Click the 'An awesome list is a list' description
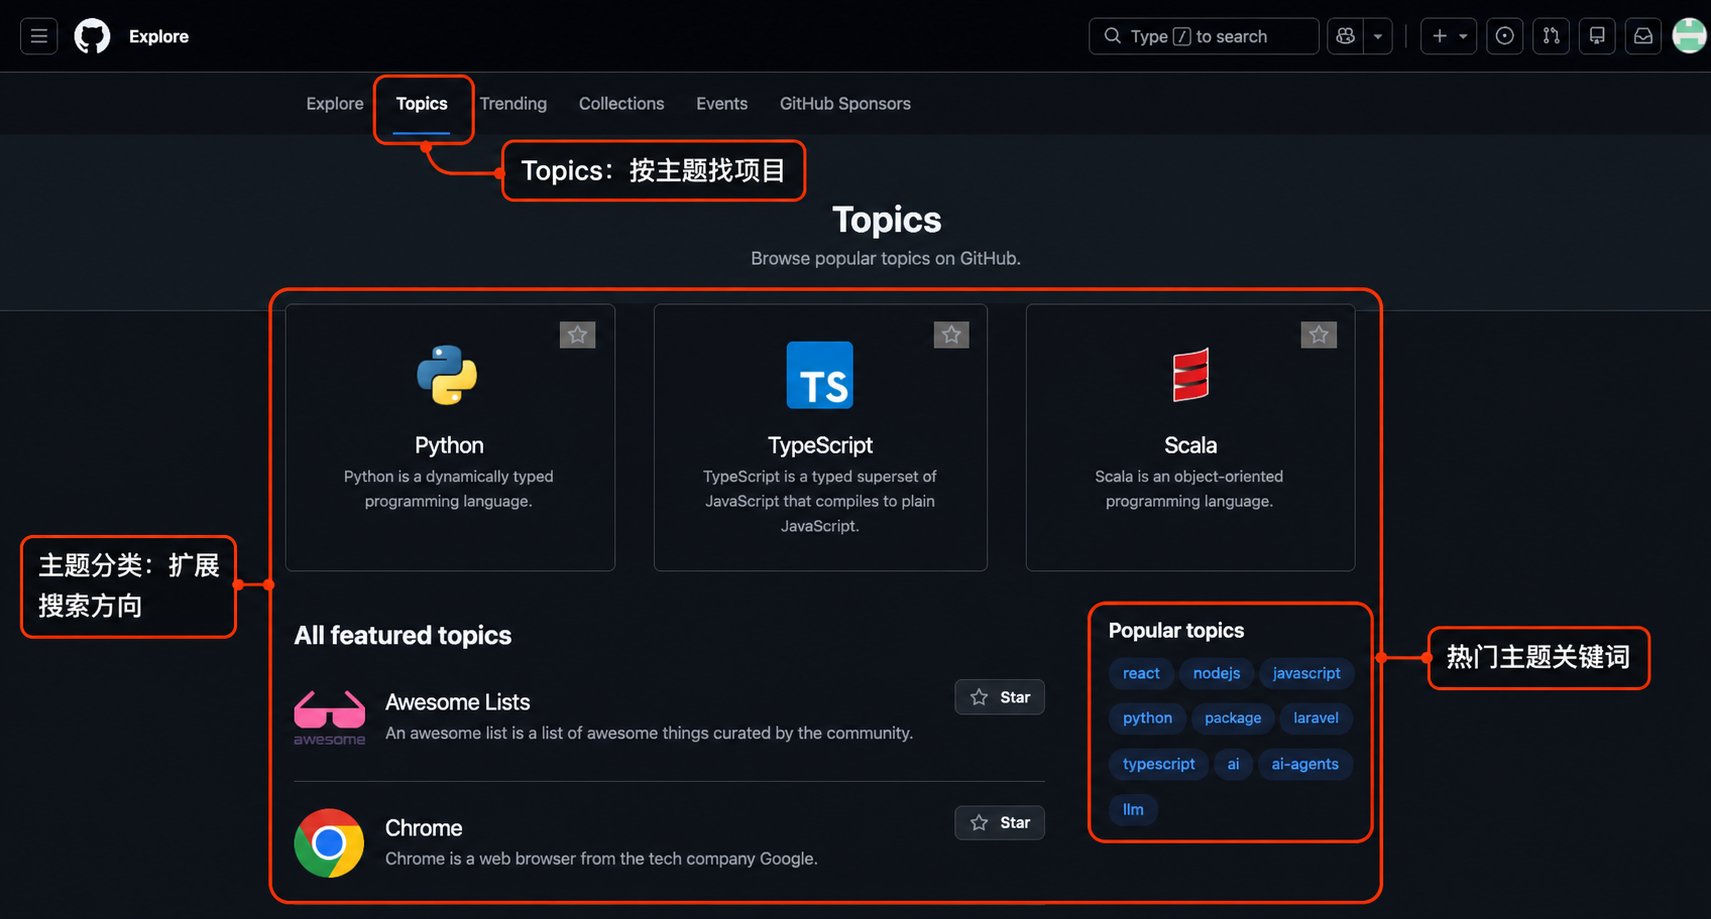 coord(649,733)
